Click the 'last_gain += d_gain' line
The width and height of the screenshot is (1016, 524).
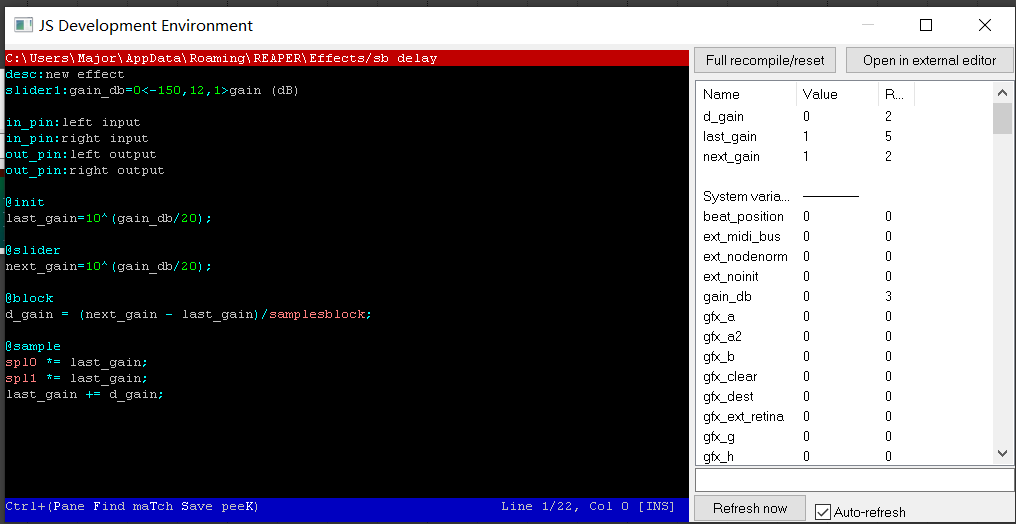[x=85, y=394]
